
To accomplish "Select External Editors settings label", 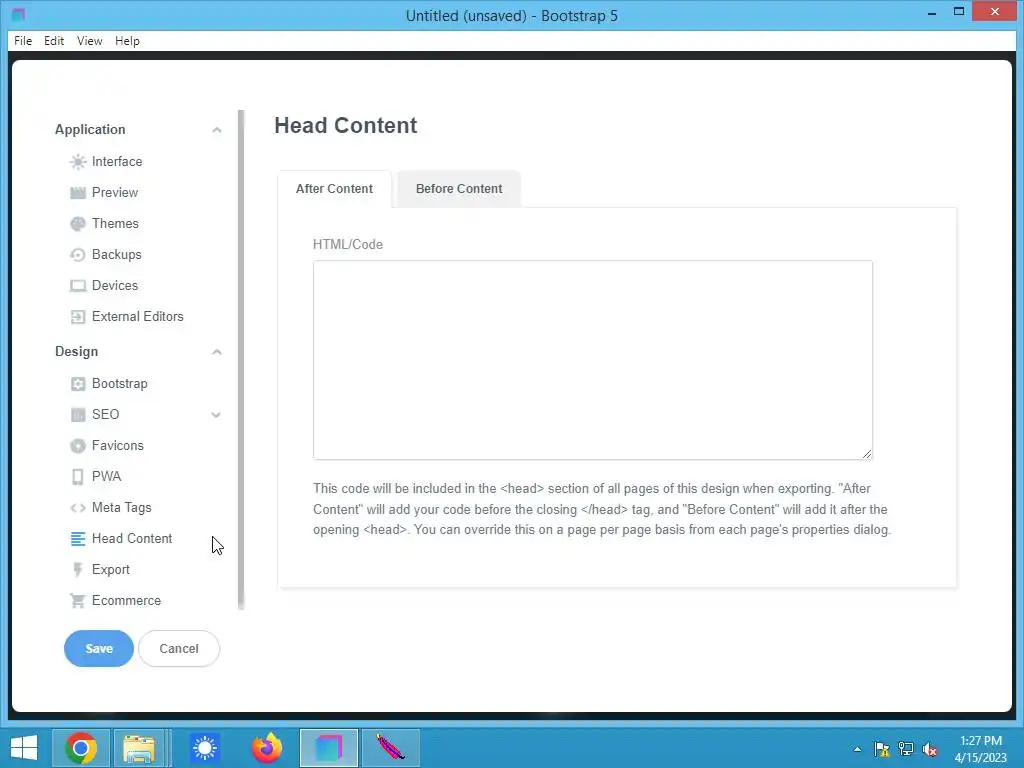I will (138, 317).
